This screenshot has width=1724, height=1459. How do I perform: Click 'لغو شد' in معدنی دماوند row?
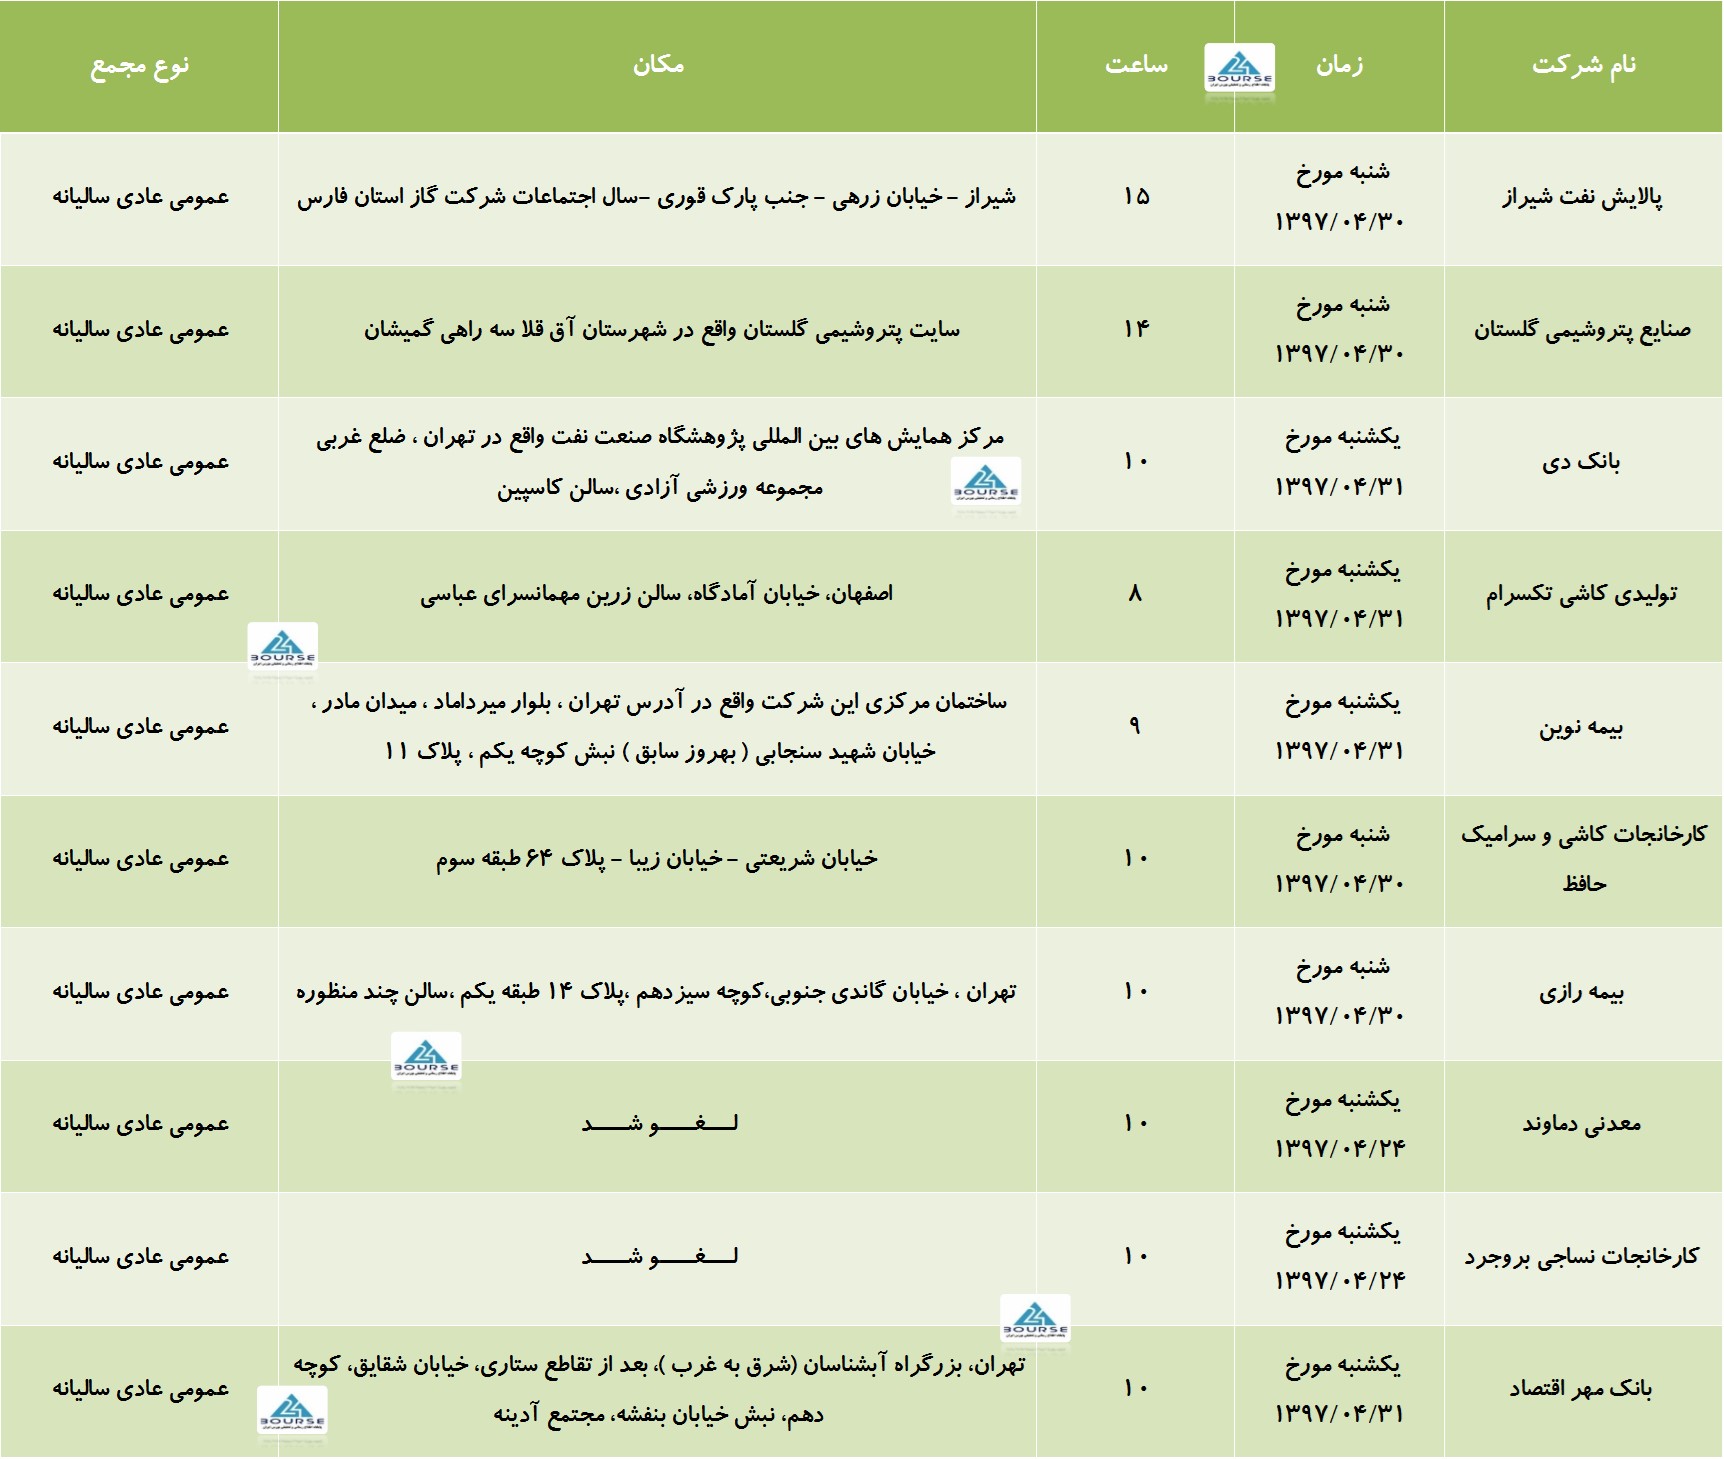(660, 1124)
